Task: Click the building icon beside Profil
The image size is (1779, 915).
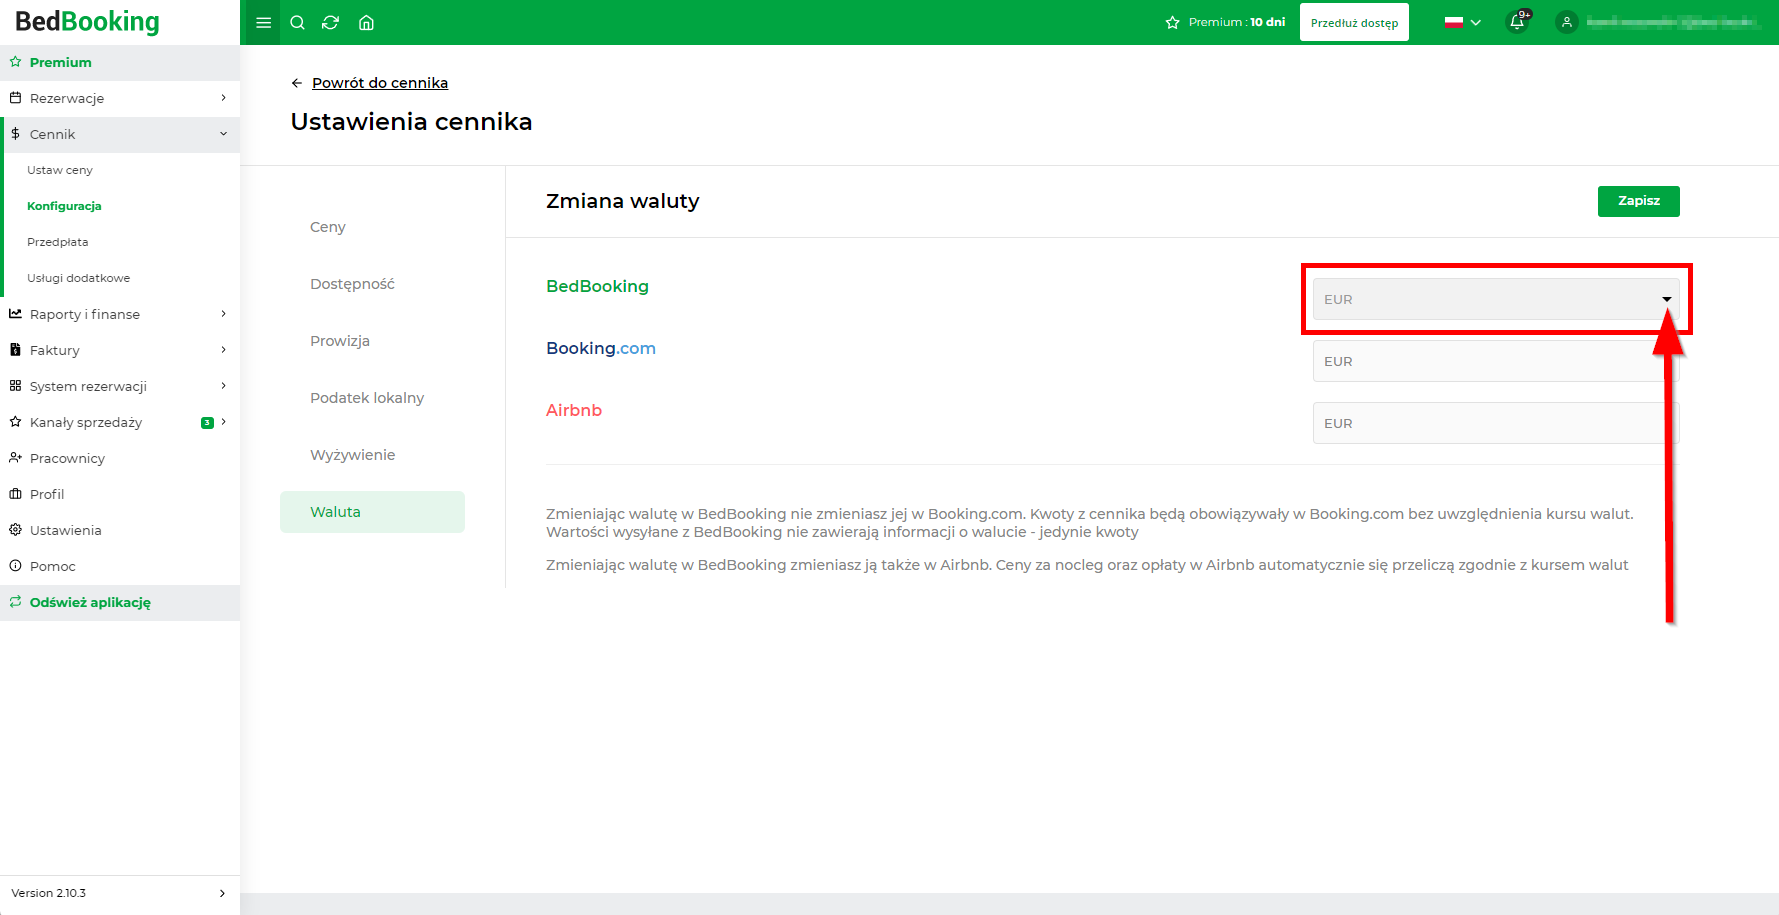Action: [15, 494]
